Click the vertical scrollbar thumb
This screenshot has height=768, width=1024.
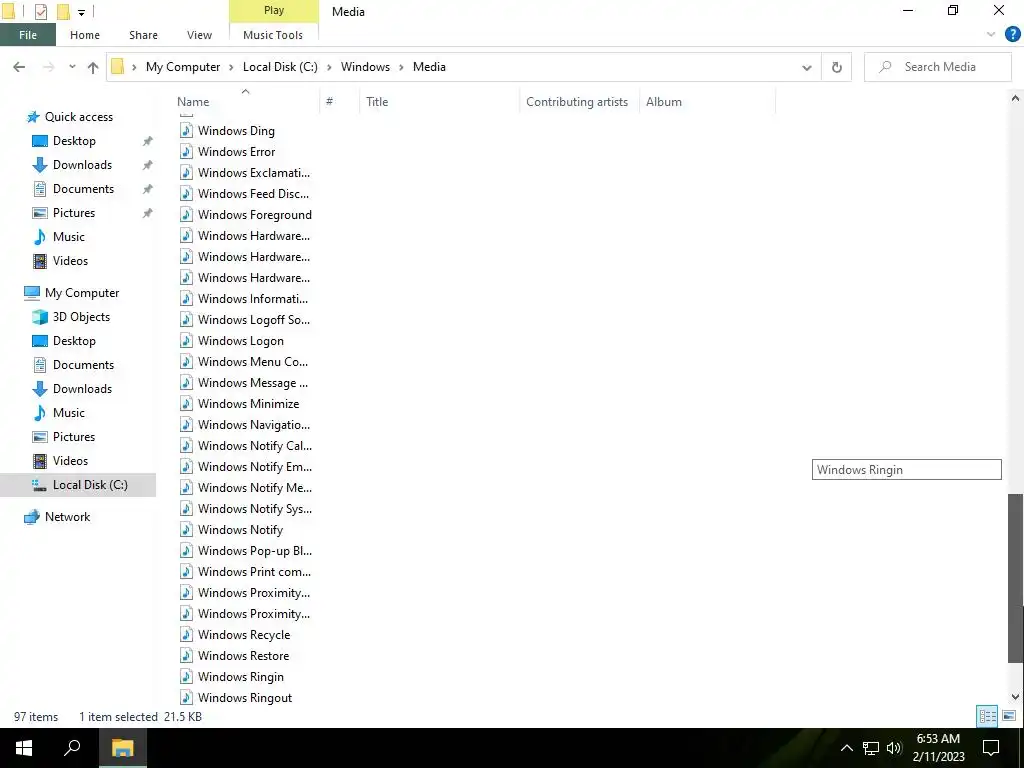click(1016, 578)
